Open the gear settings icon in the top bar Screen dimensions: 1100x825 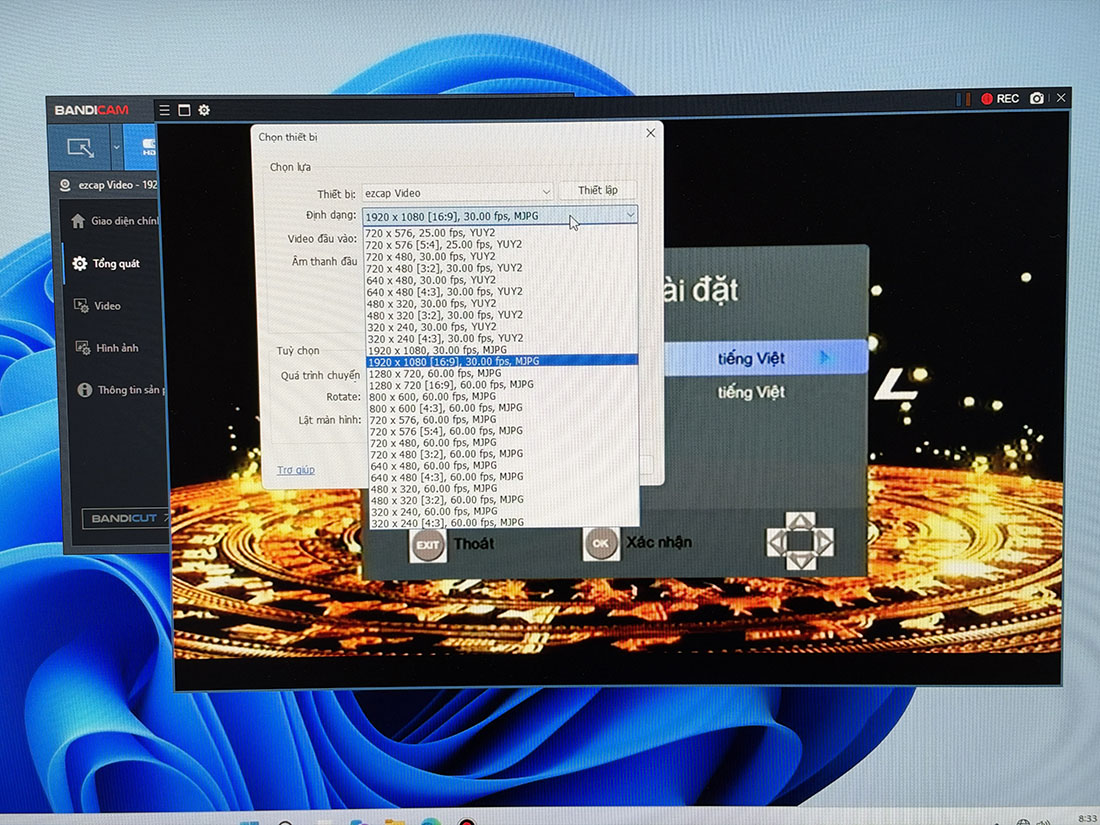[204, 110]
